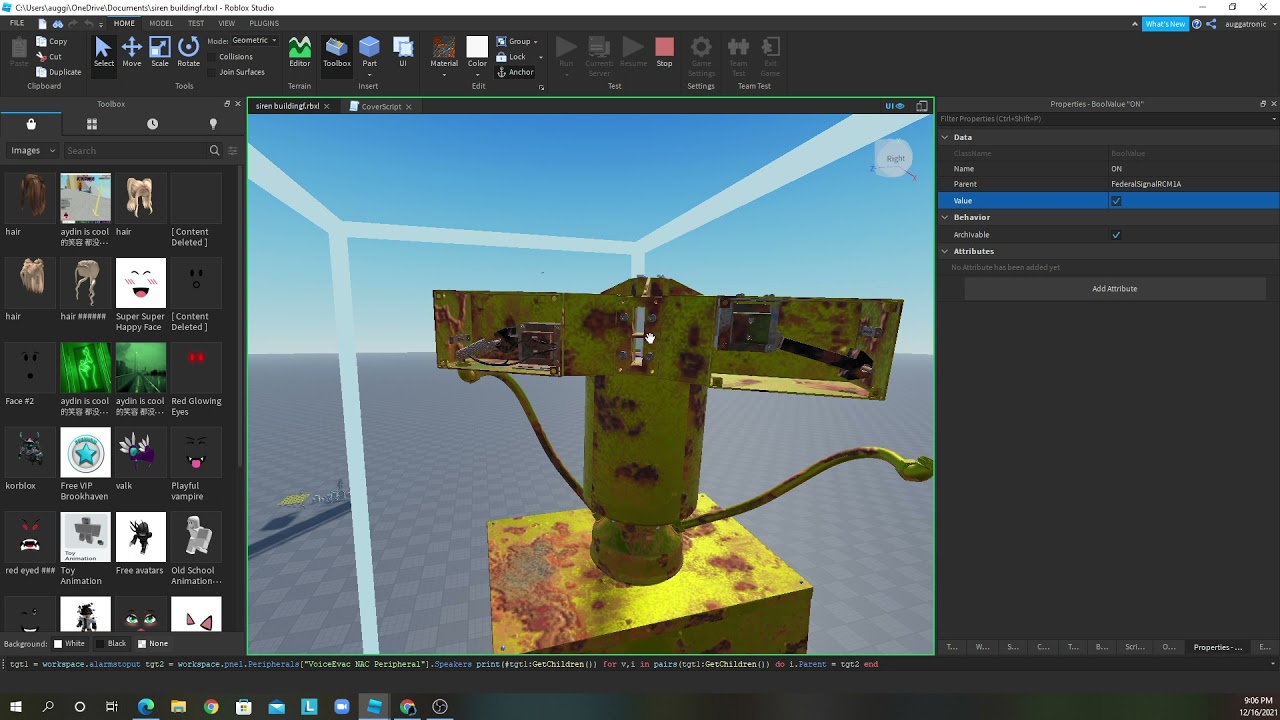The height and width of the screenshot is (720, 1280).
Task: Open the Inventory grid tab in Toolbox
Action: coord(91,124)
